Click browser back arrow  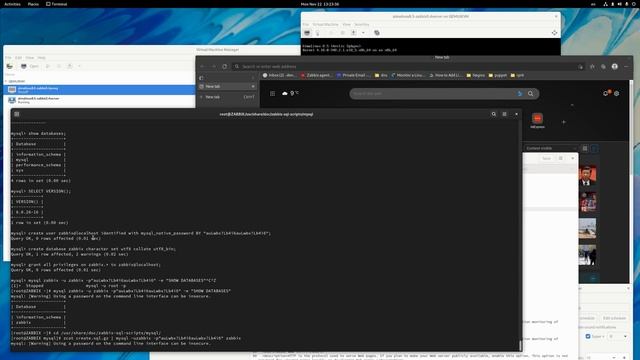pos(202,67)
